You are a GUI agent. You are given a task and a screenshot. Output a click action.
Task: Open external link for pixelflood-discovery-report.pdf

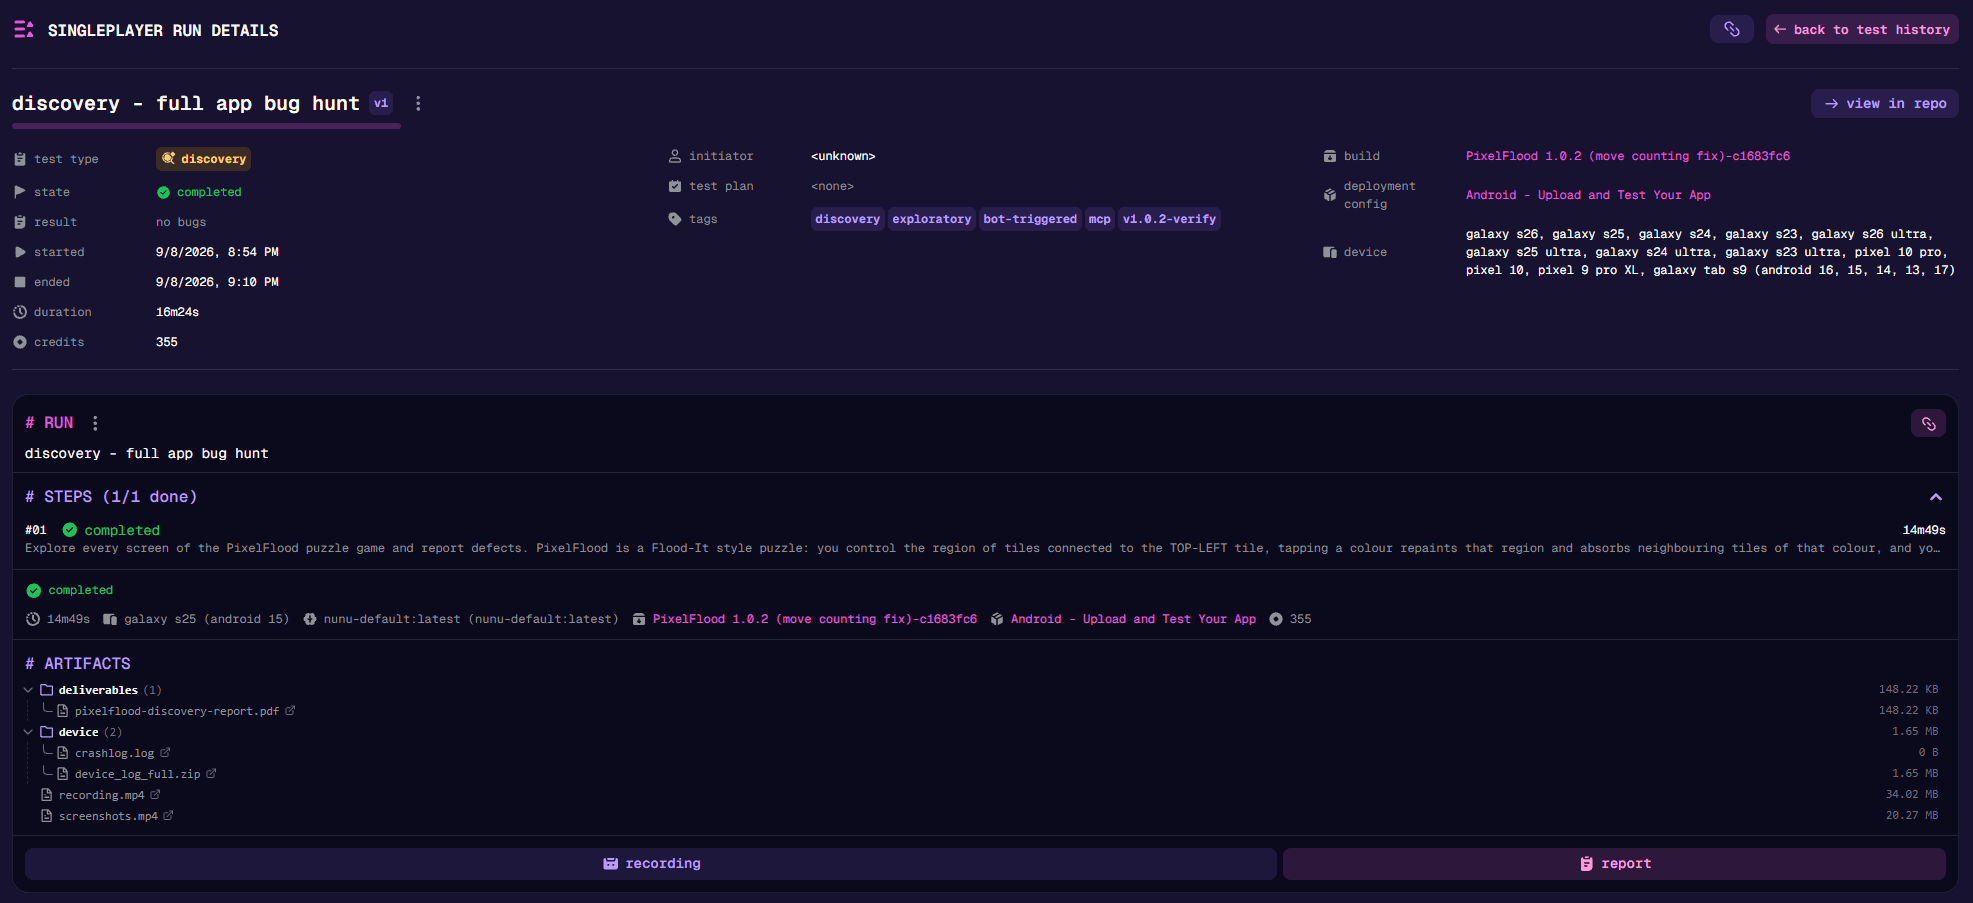tap(290, 711)
